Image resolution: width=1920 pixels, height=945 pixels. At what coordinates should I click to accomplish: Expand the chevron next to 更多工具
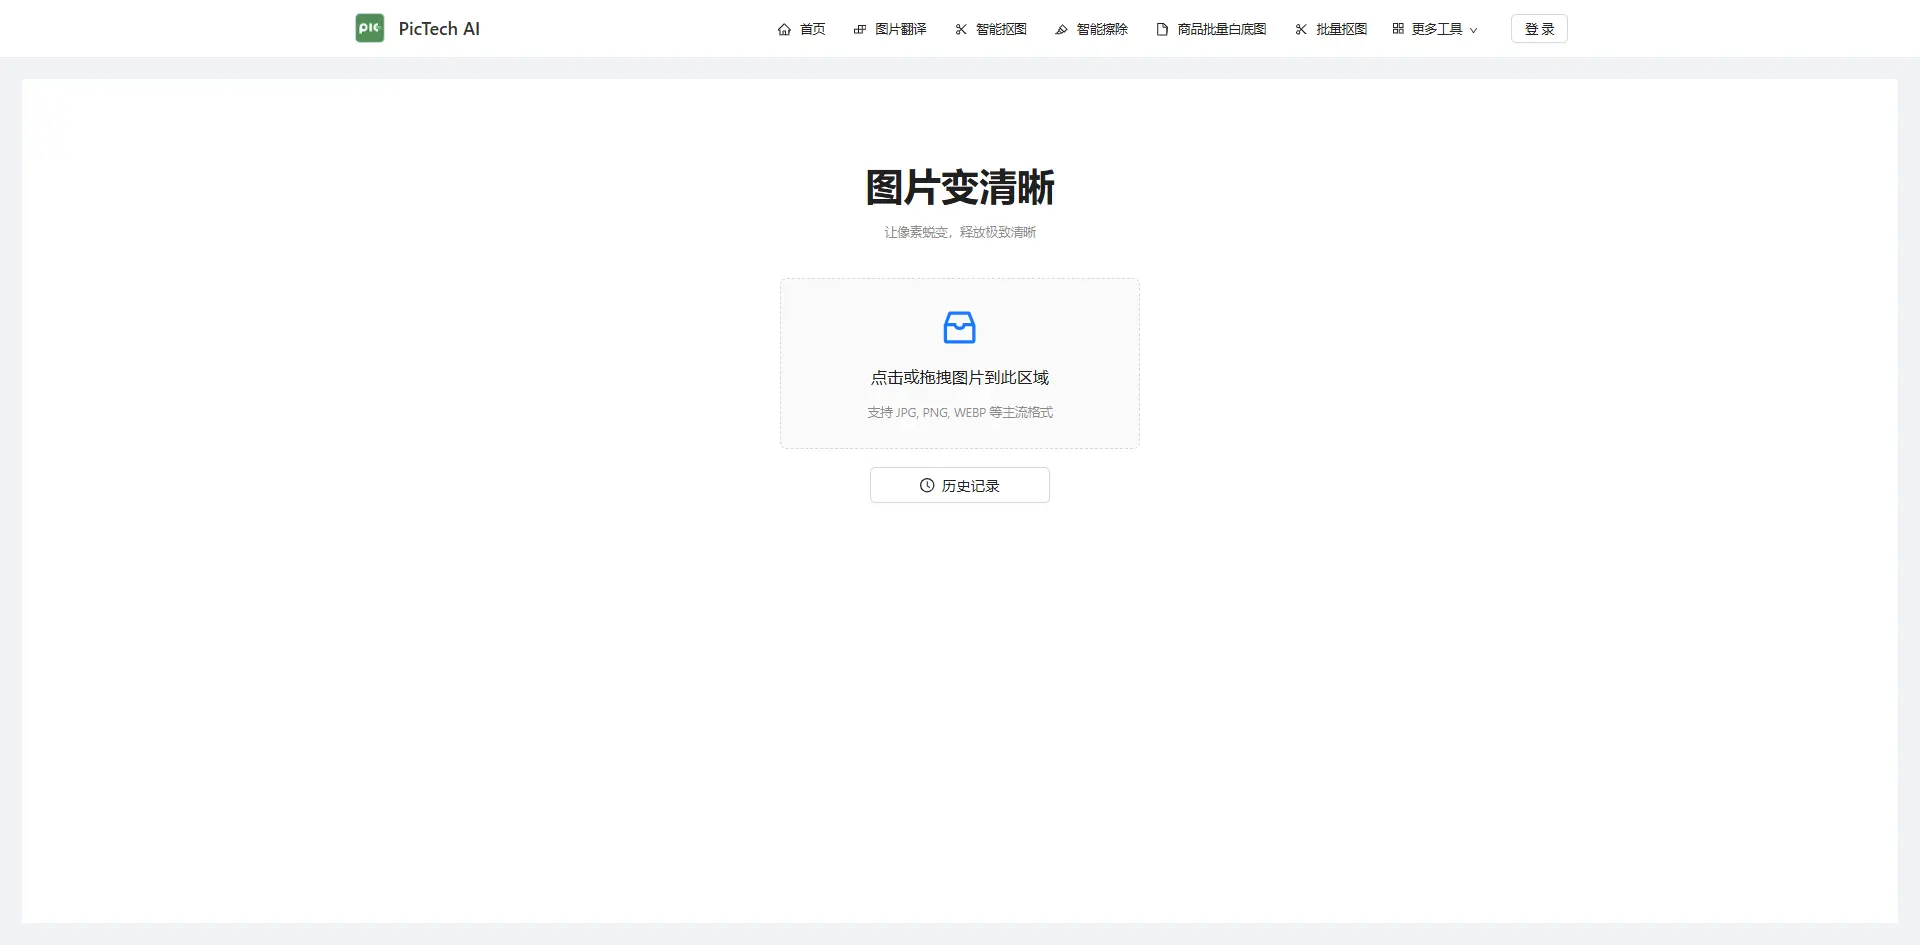coord(1473,29)
